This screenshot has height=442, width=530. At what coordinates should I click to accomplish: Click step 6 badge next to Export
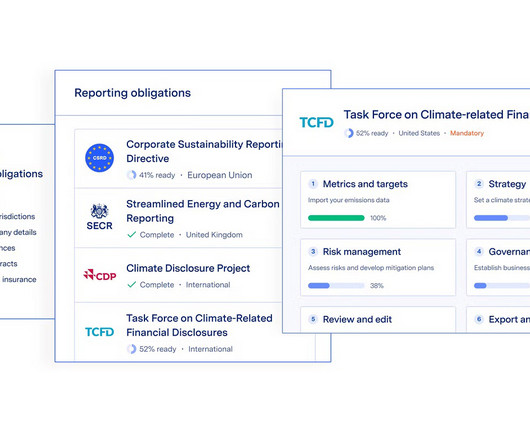coord(479,319)
